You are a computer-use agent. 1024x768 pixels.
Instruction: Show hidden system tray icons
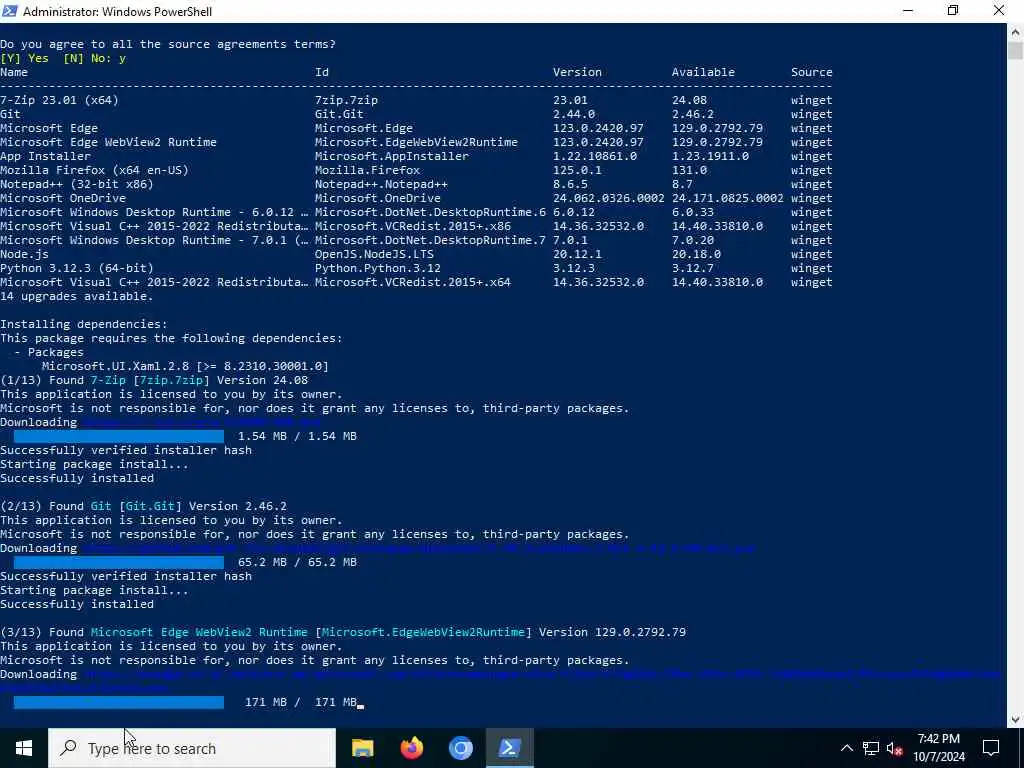(x=846, y=748)
